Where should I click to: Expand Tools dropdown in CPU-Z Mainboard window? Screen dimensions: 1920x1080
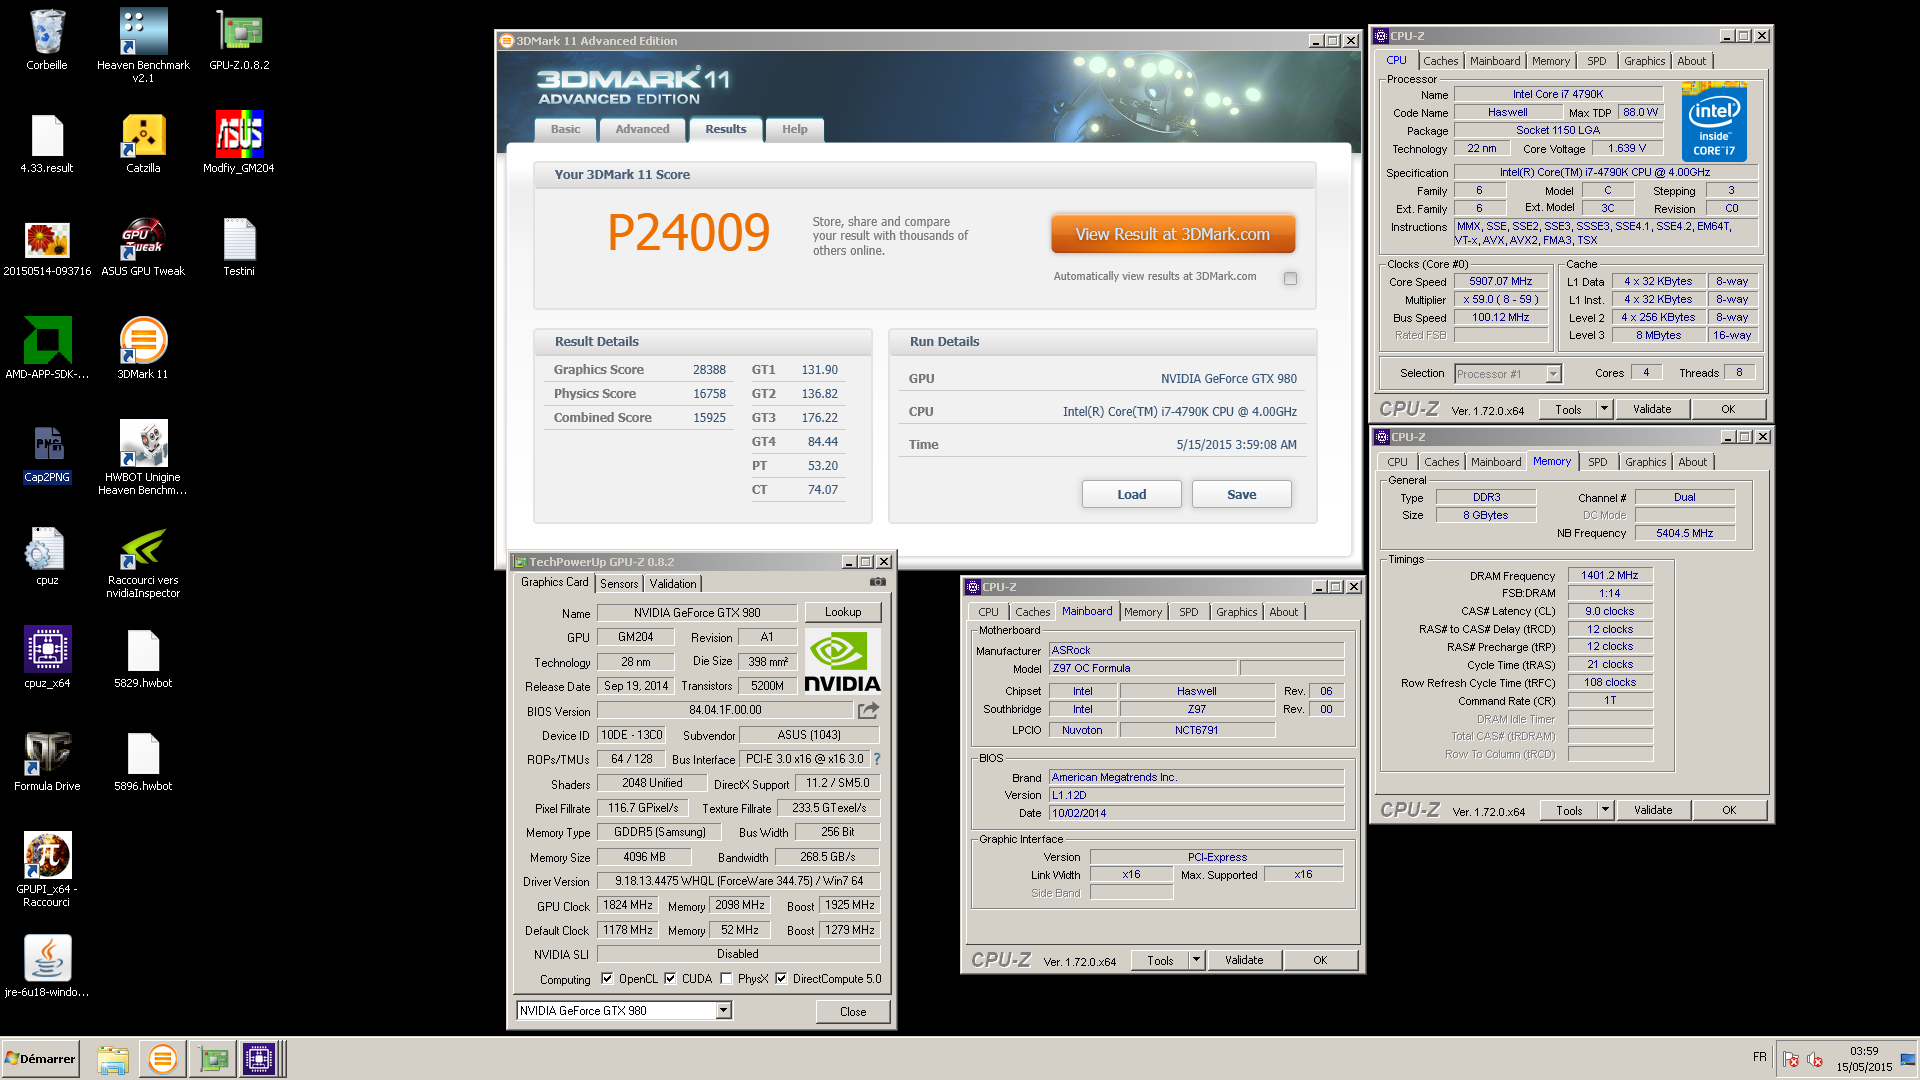[x=1196, y=960]
